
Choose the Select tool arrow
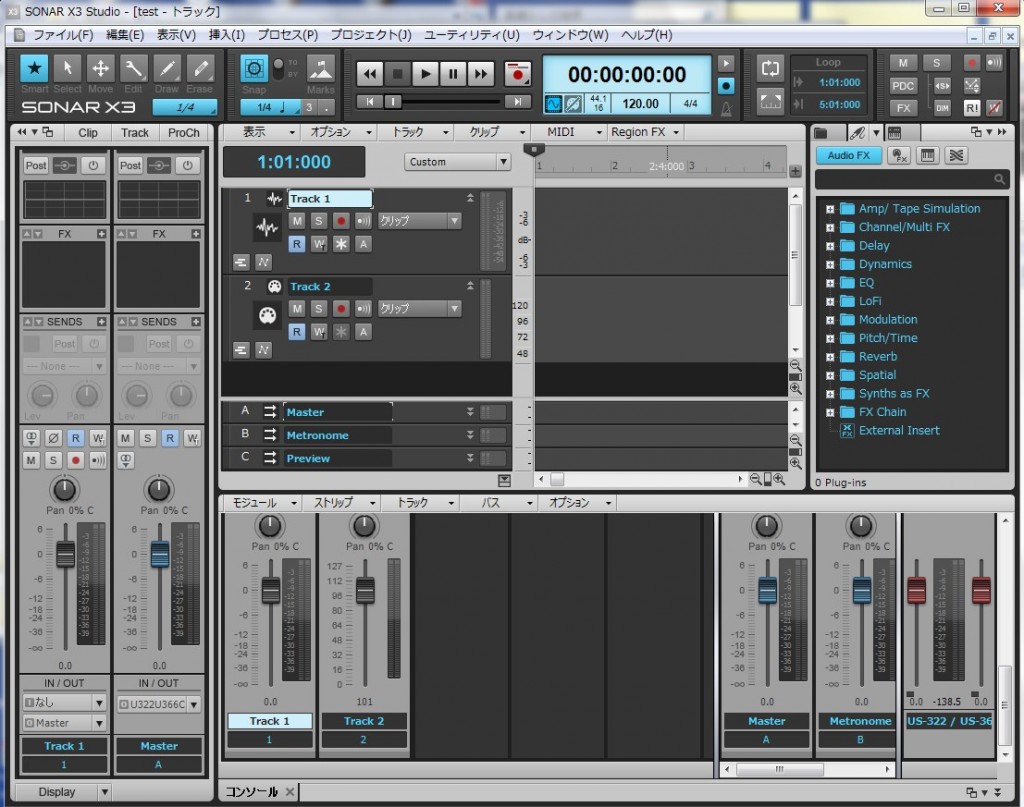coord(67,68)
